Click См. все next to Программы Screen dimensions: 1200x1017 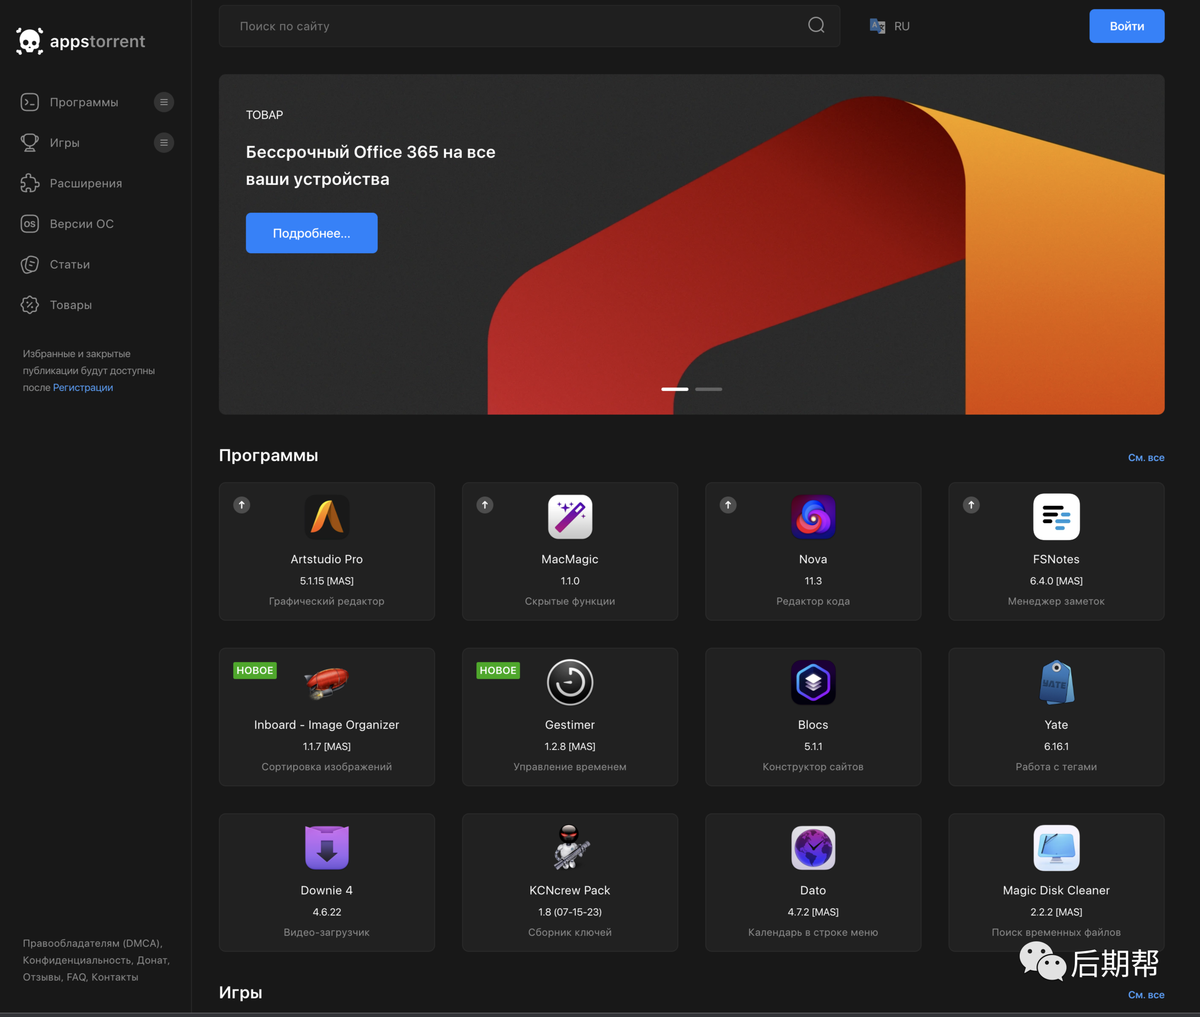click(1146, 458)
